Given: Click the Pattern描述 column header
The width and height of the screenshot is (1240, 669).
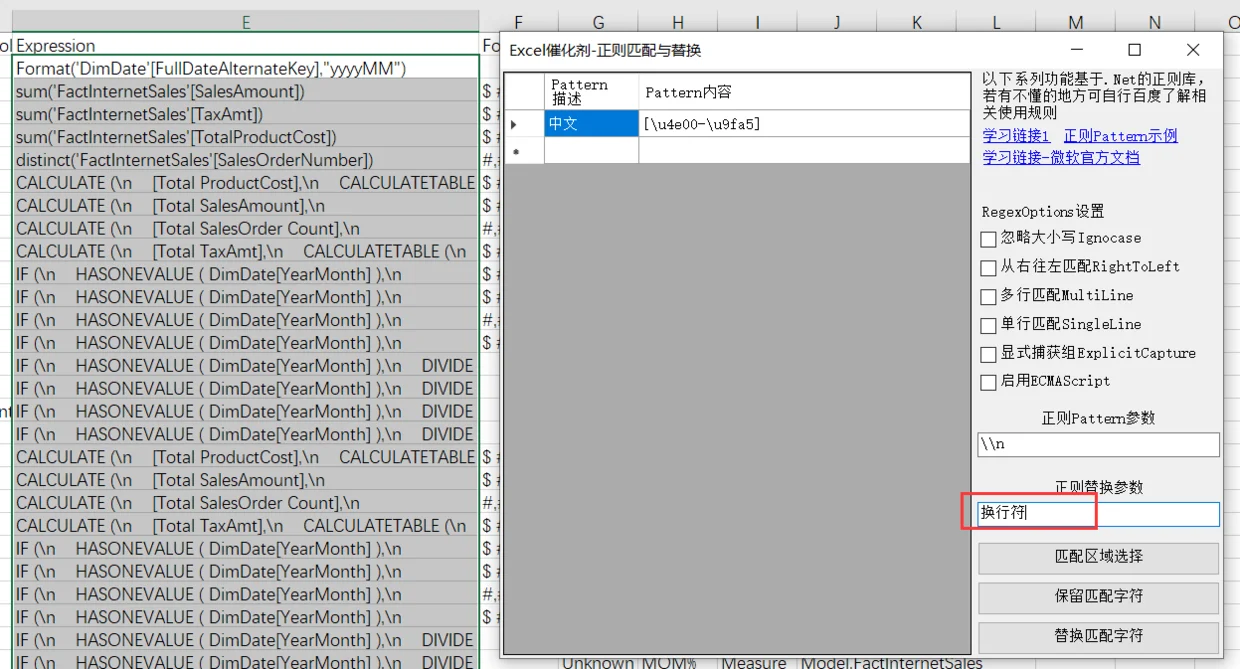Looking at the screenshot, I should point(591,92).
